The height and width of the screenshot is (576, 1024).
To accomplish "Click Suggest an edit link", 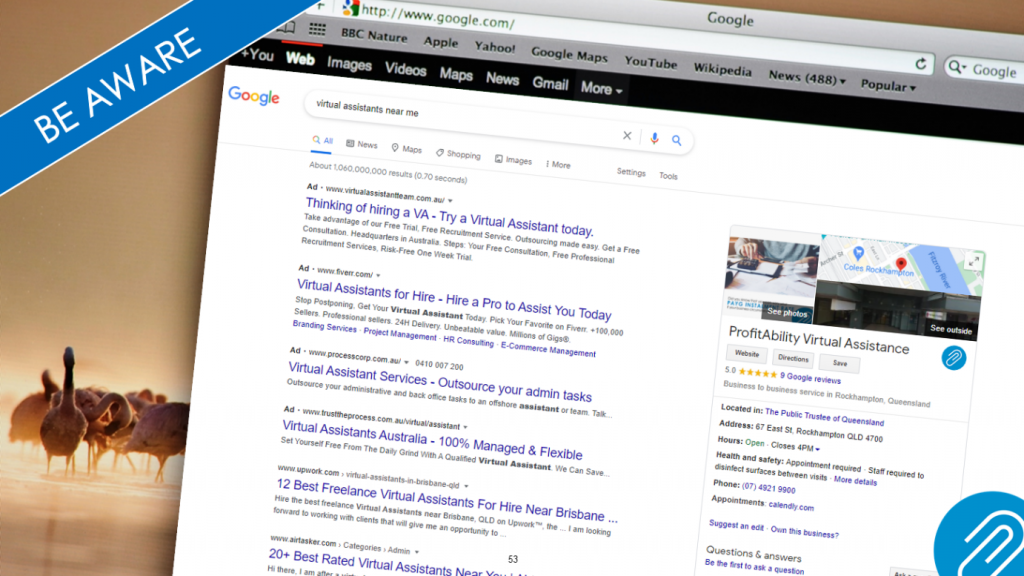I will [736, 525].
